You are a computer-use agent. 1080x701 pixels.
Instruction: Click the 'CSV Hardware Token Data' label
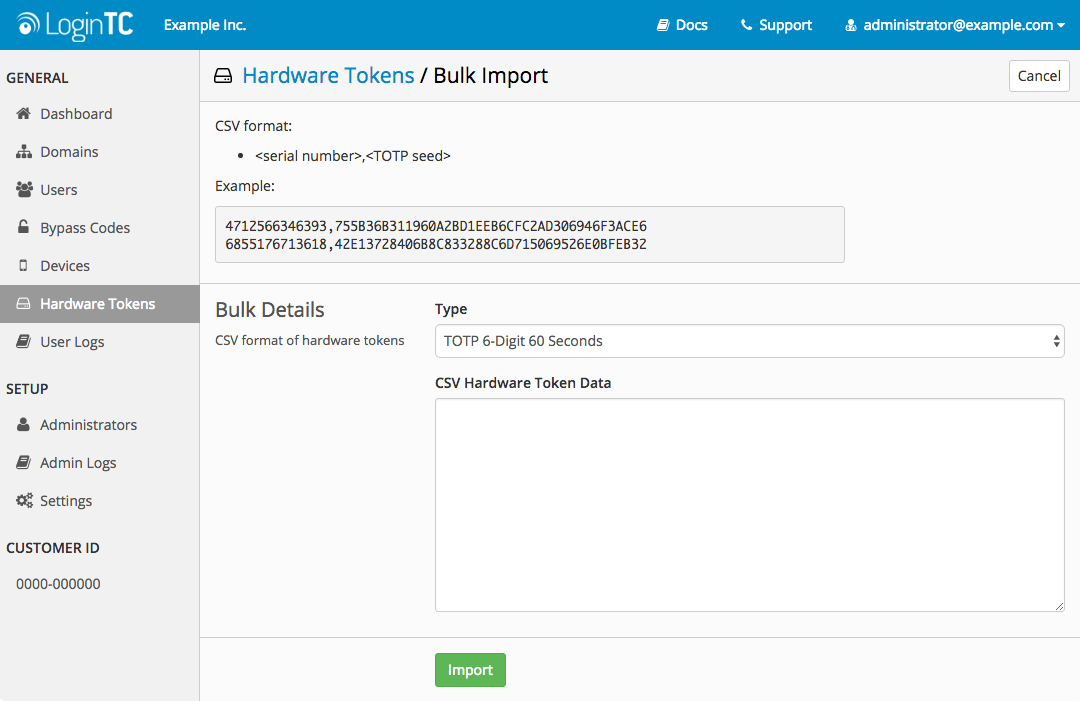pos(523,383)
